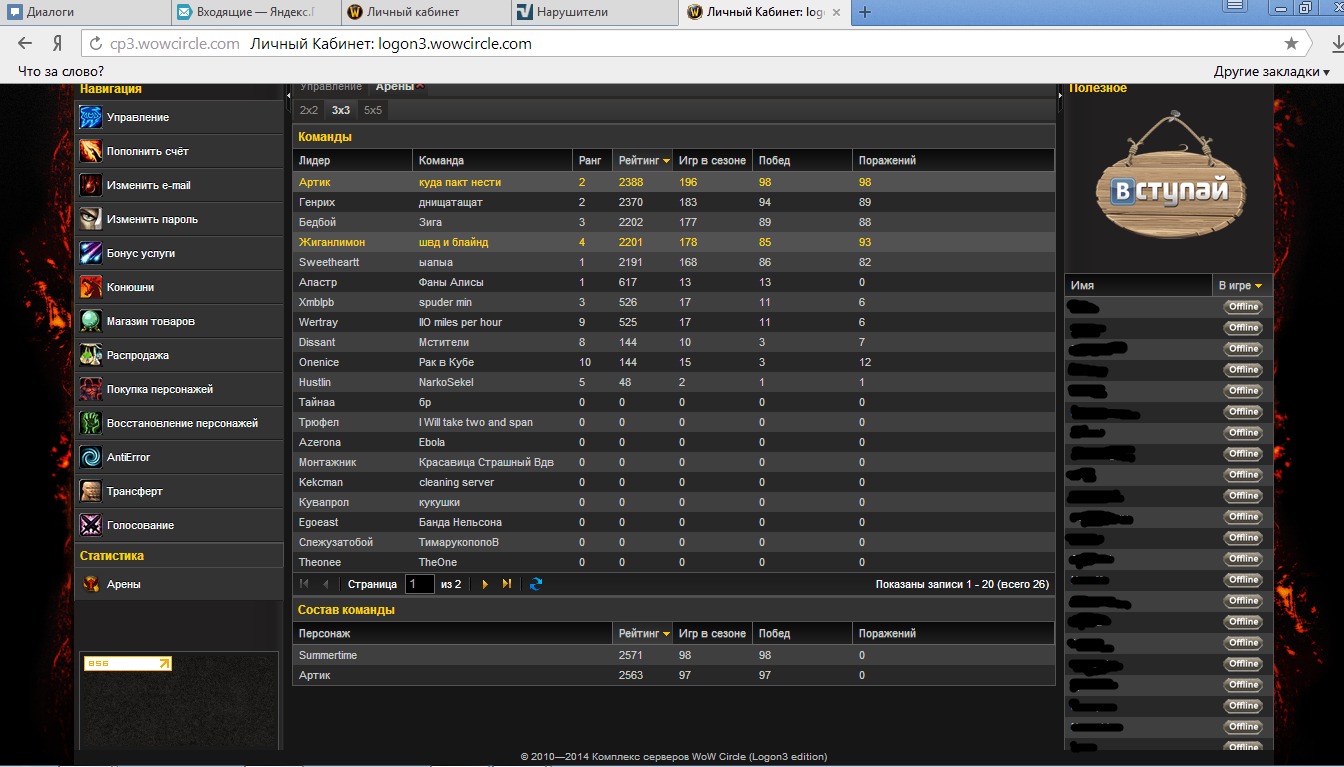
Task: Switch to the Нарушители browser tab
Action: click(x=590, y=12)
